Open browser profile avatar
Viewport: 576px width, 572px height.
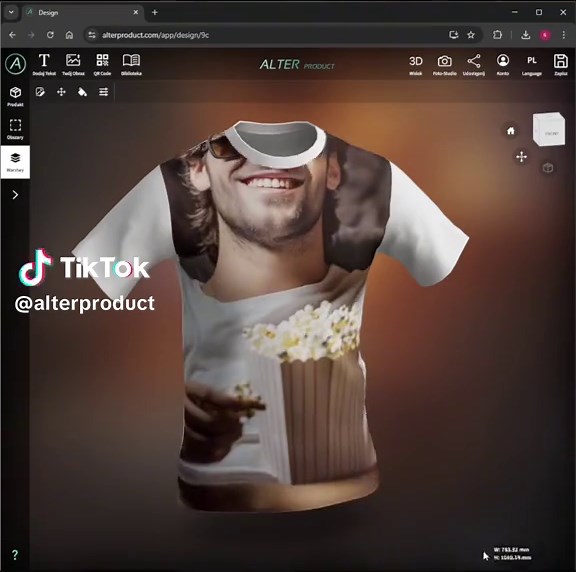click(x=545, y=35)
